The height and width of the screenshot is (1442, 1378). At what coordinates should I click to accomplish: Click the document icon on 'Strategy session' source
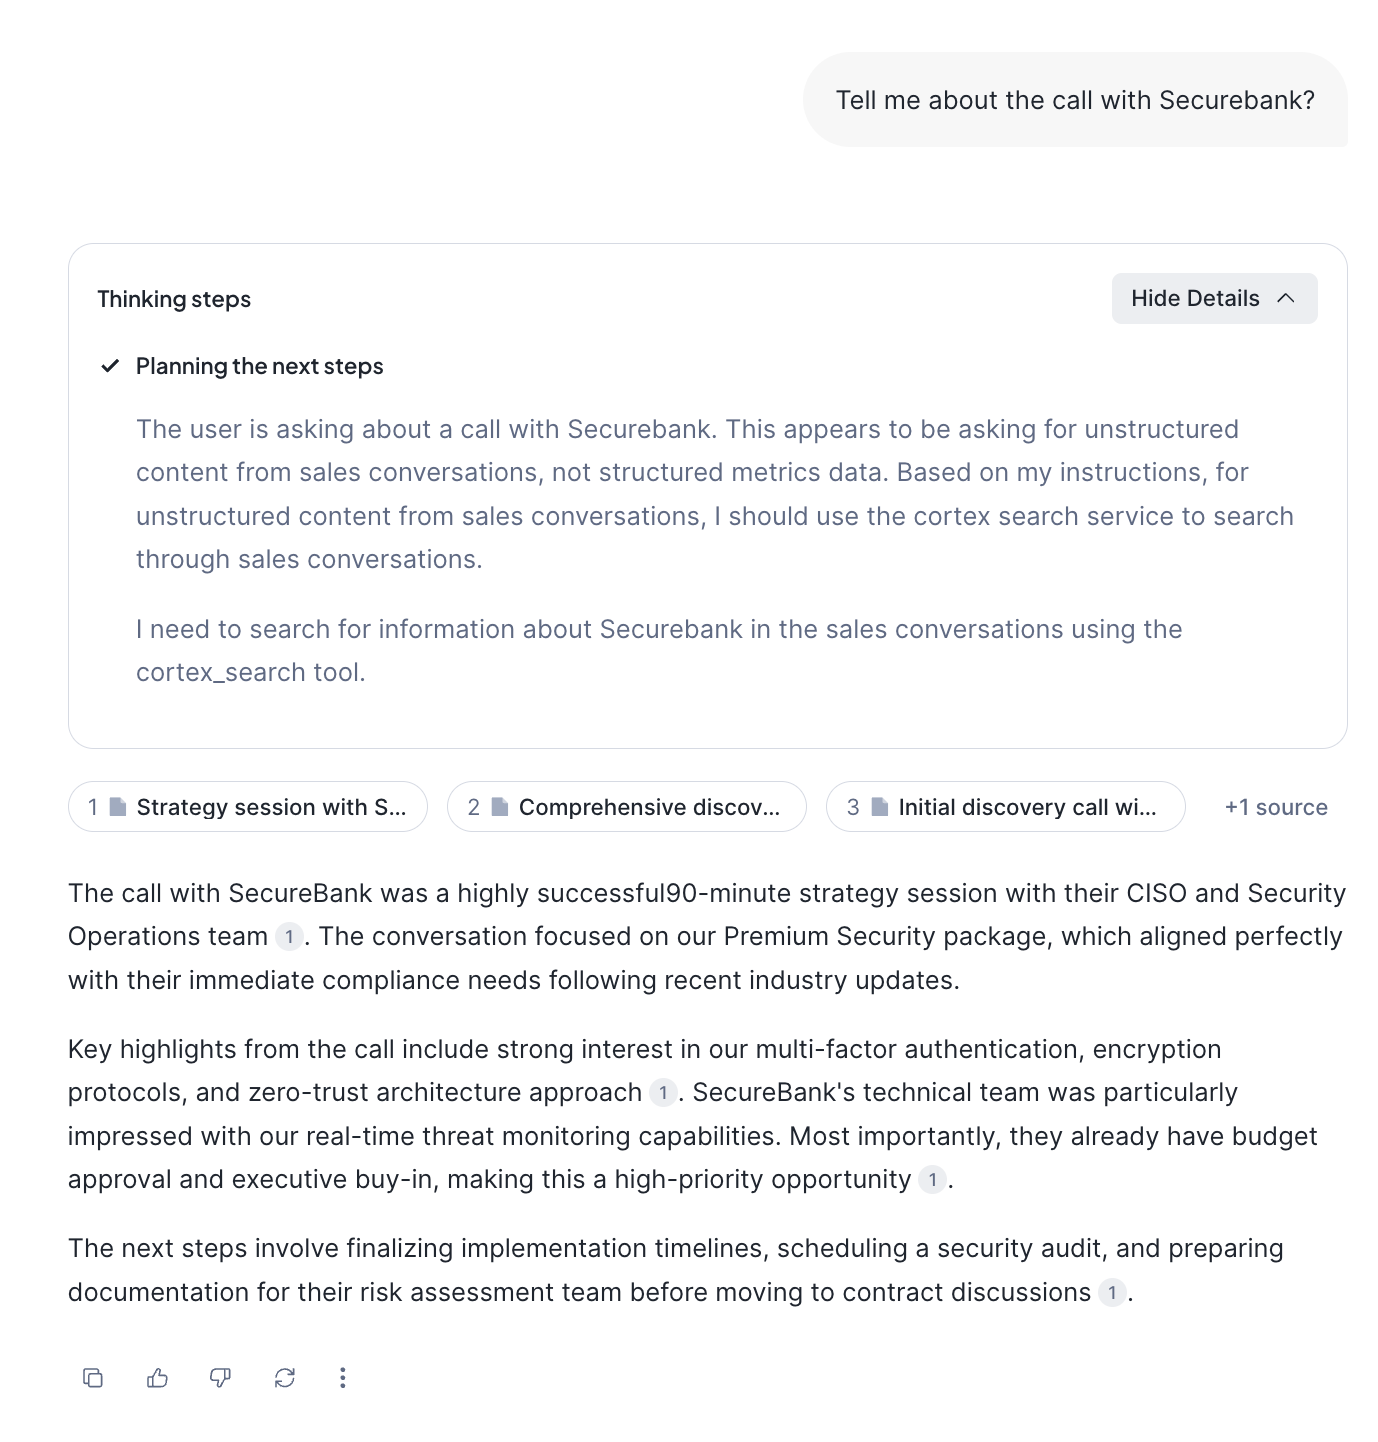pyautogui.click(x=120, y=806)
